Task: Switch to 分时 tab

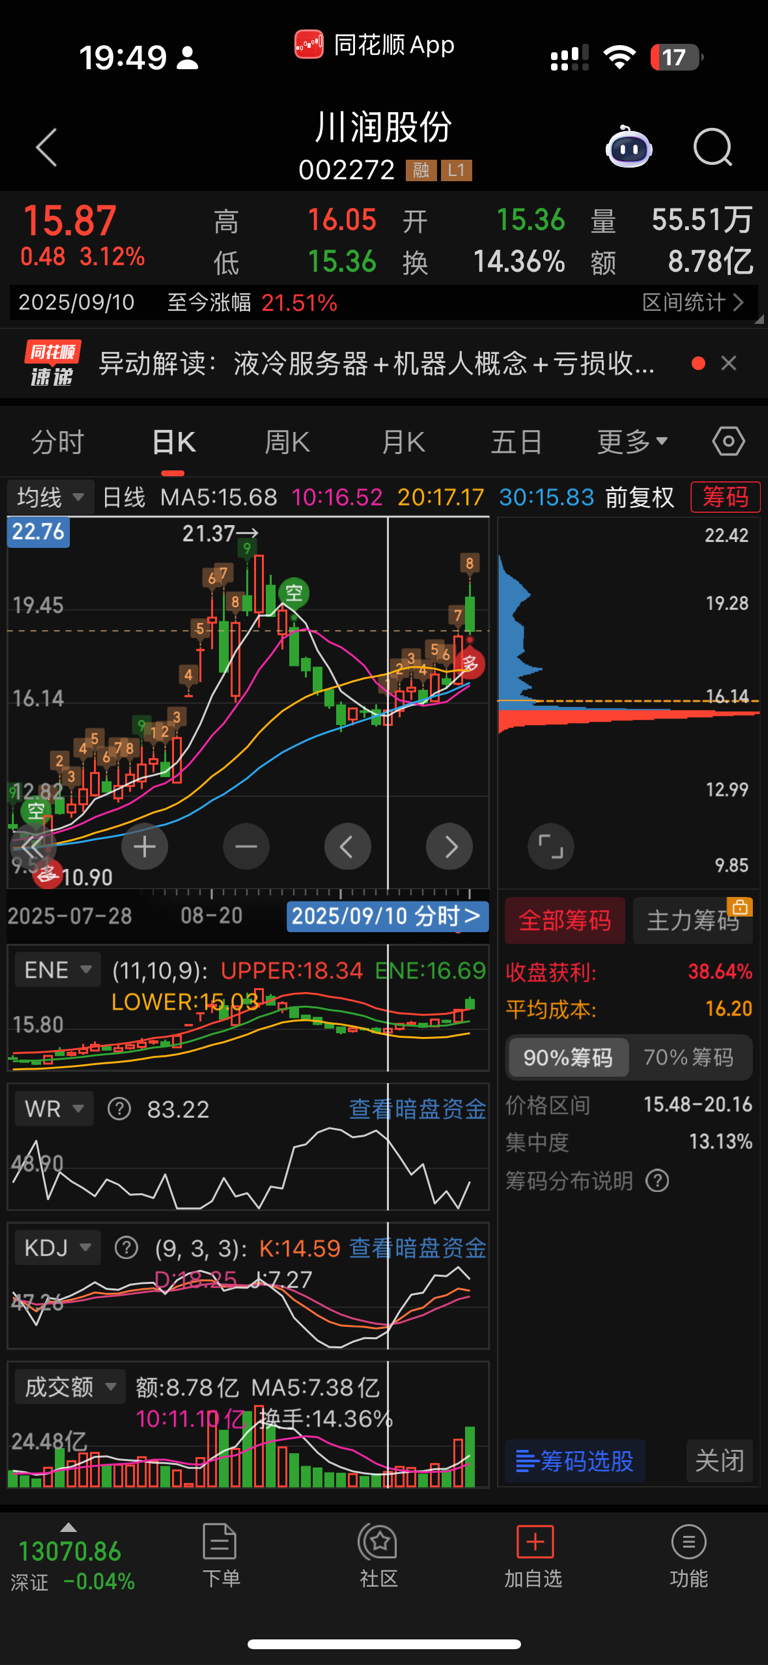Action: pyautogui.click(x=57, y=441)
